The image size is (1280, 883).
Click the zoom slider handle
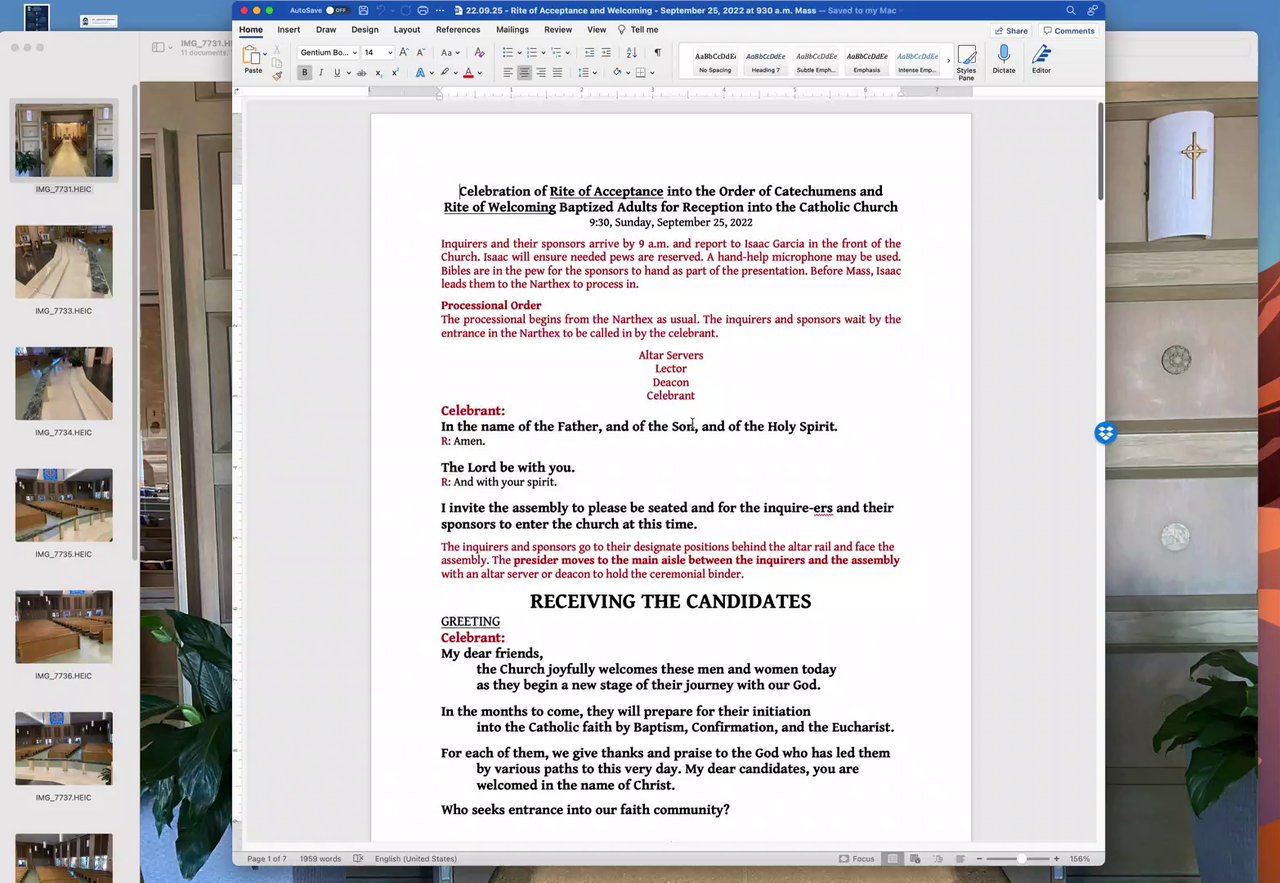(x=1021, y=859)
